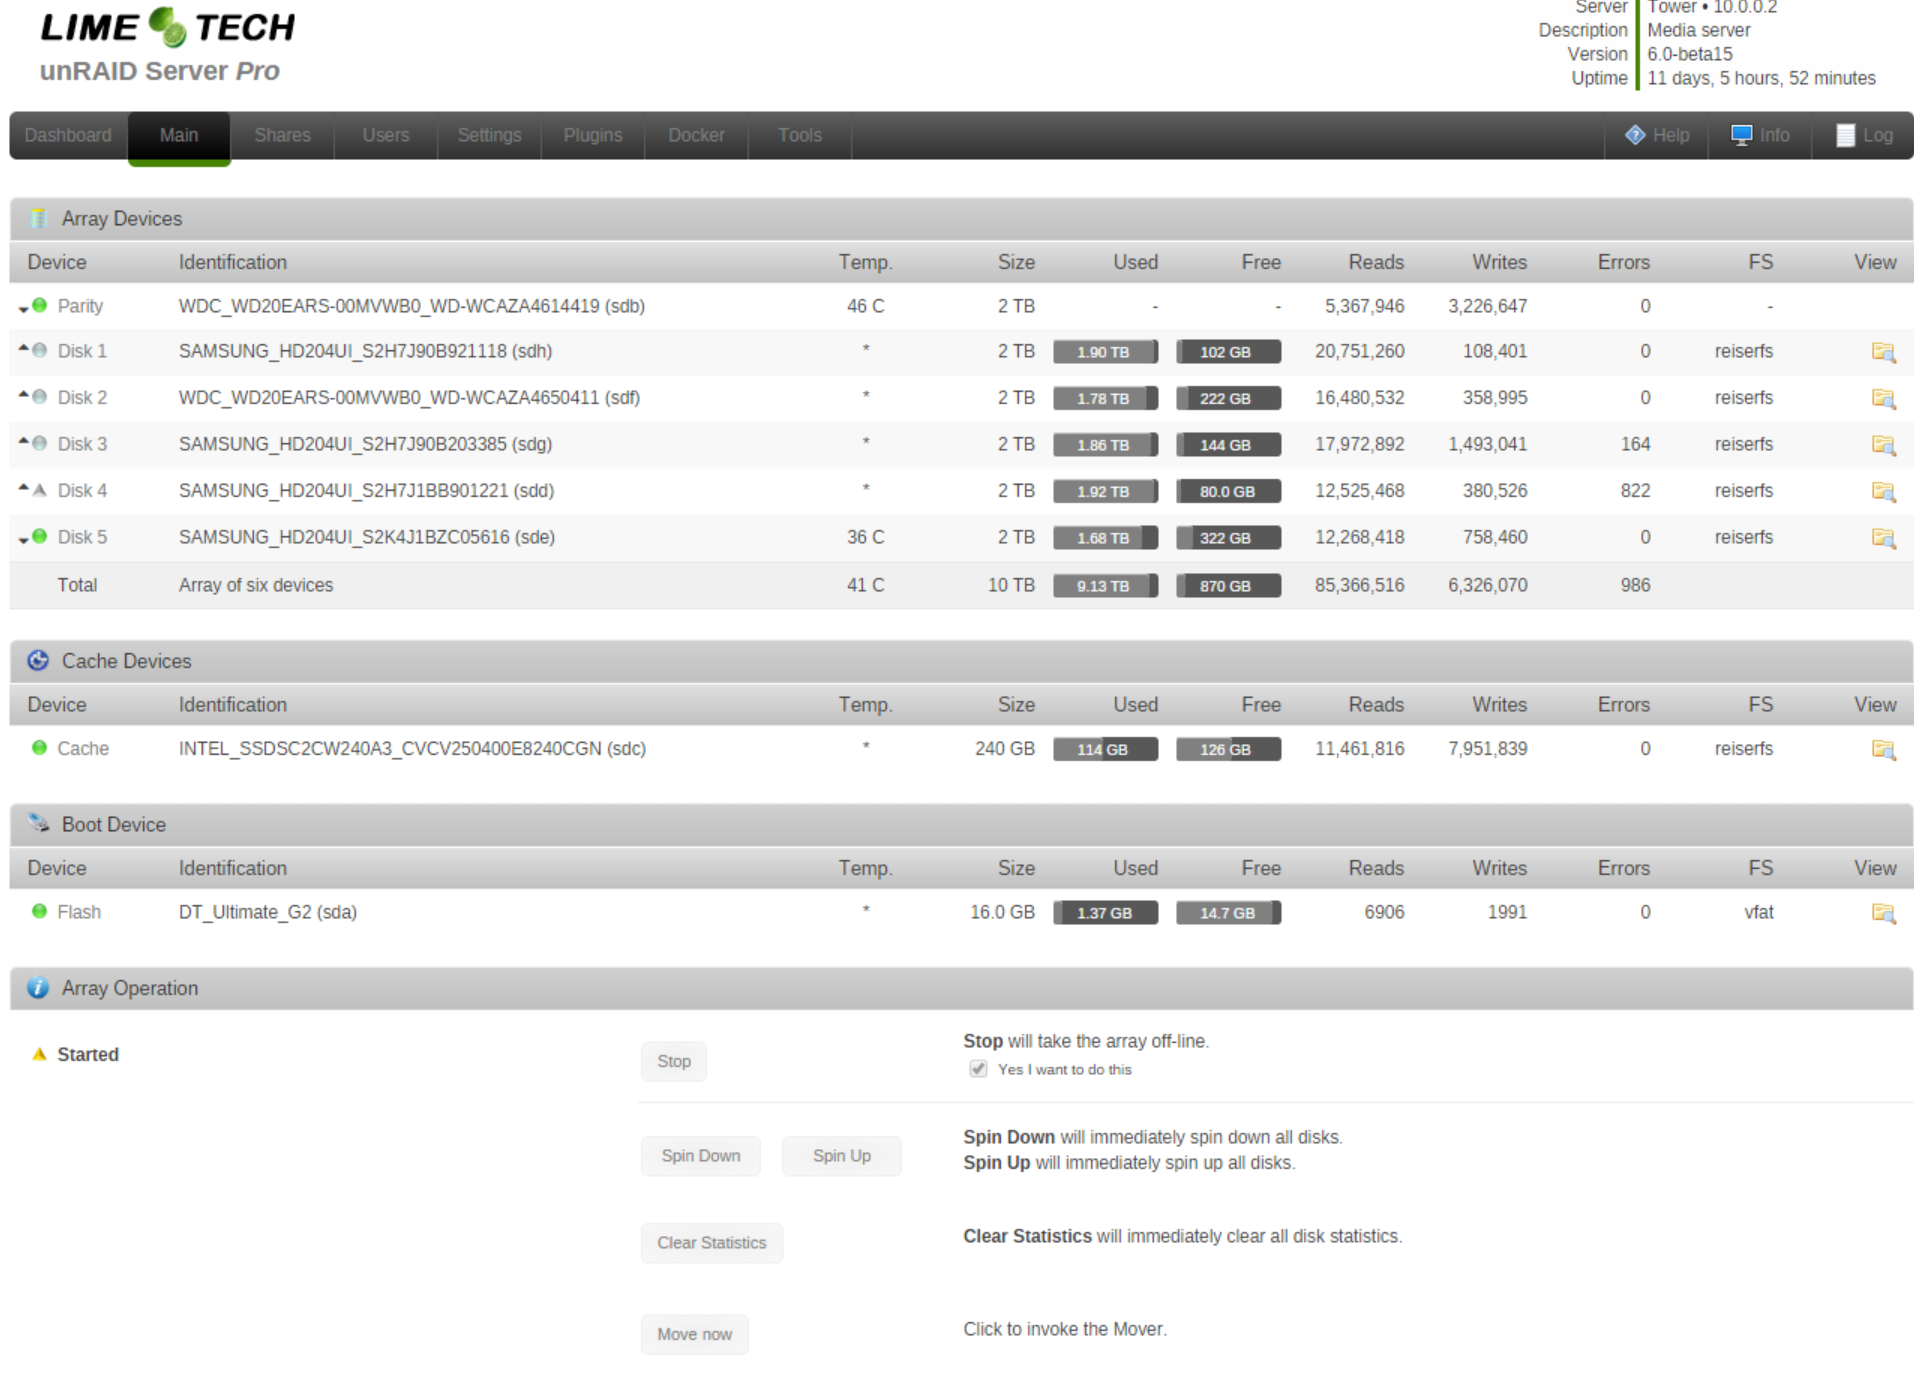Browse the Flash boot device folder icon

click(1883, 912)
